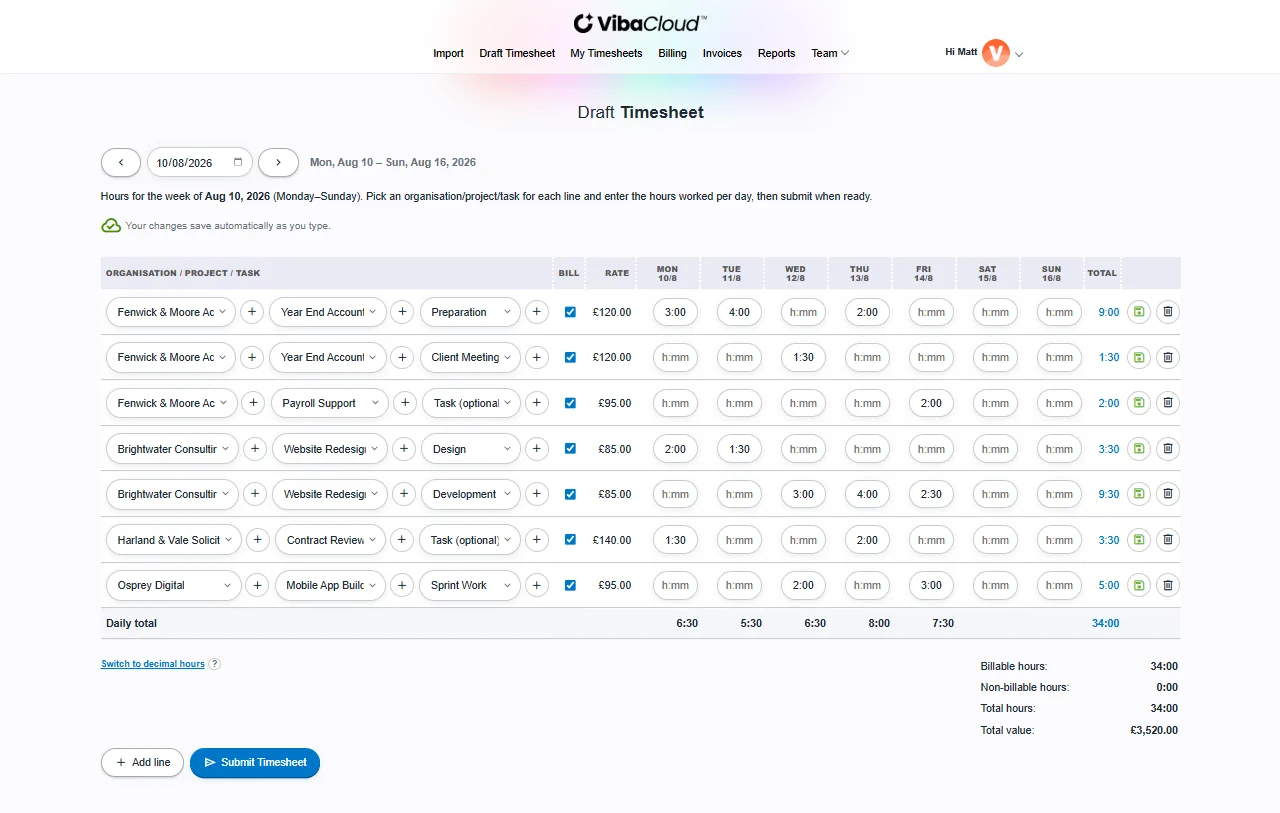Viewport: 1280px width, 813px height.
Task: Click the 10/08/2026 date input field
Action: click(x=200, y=162)
